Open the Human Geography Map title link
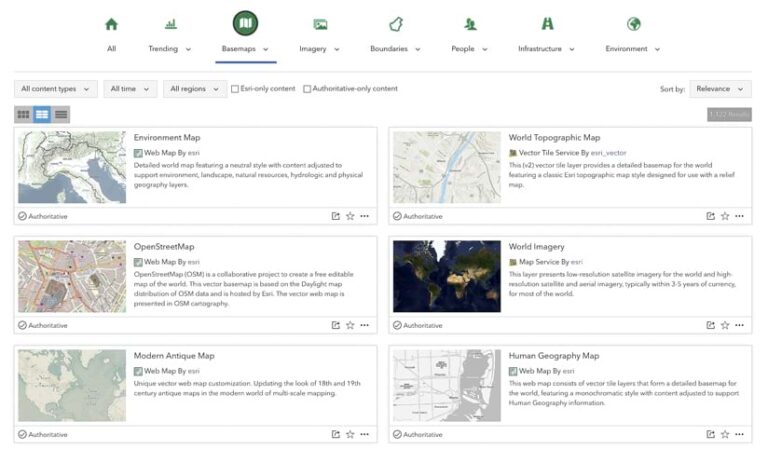768x449 pixels. pos(554,356)
